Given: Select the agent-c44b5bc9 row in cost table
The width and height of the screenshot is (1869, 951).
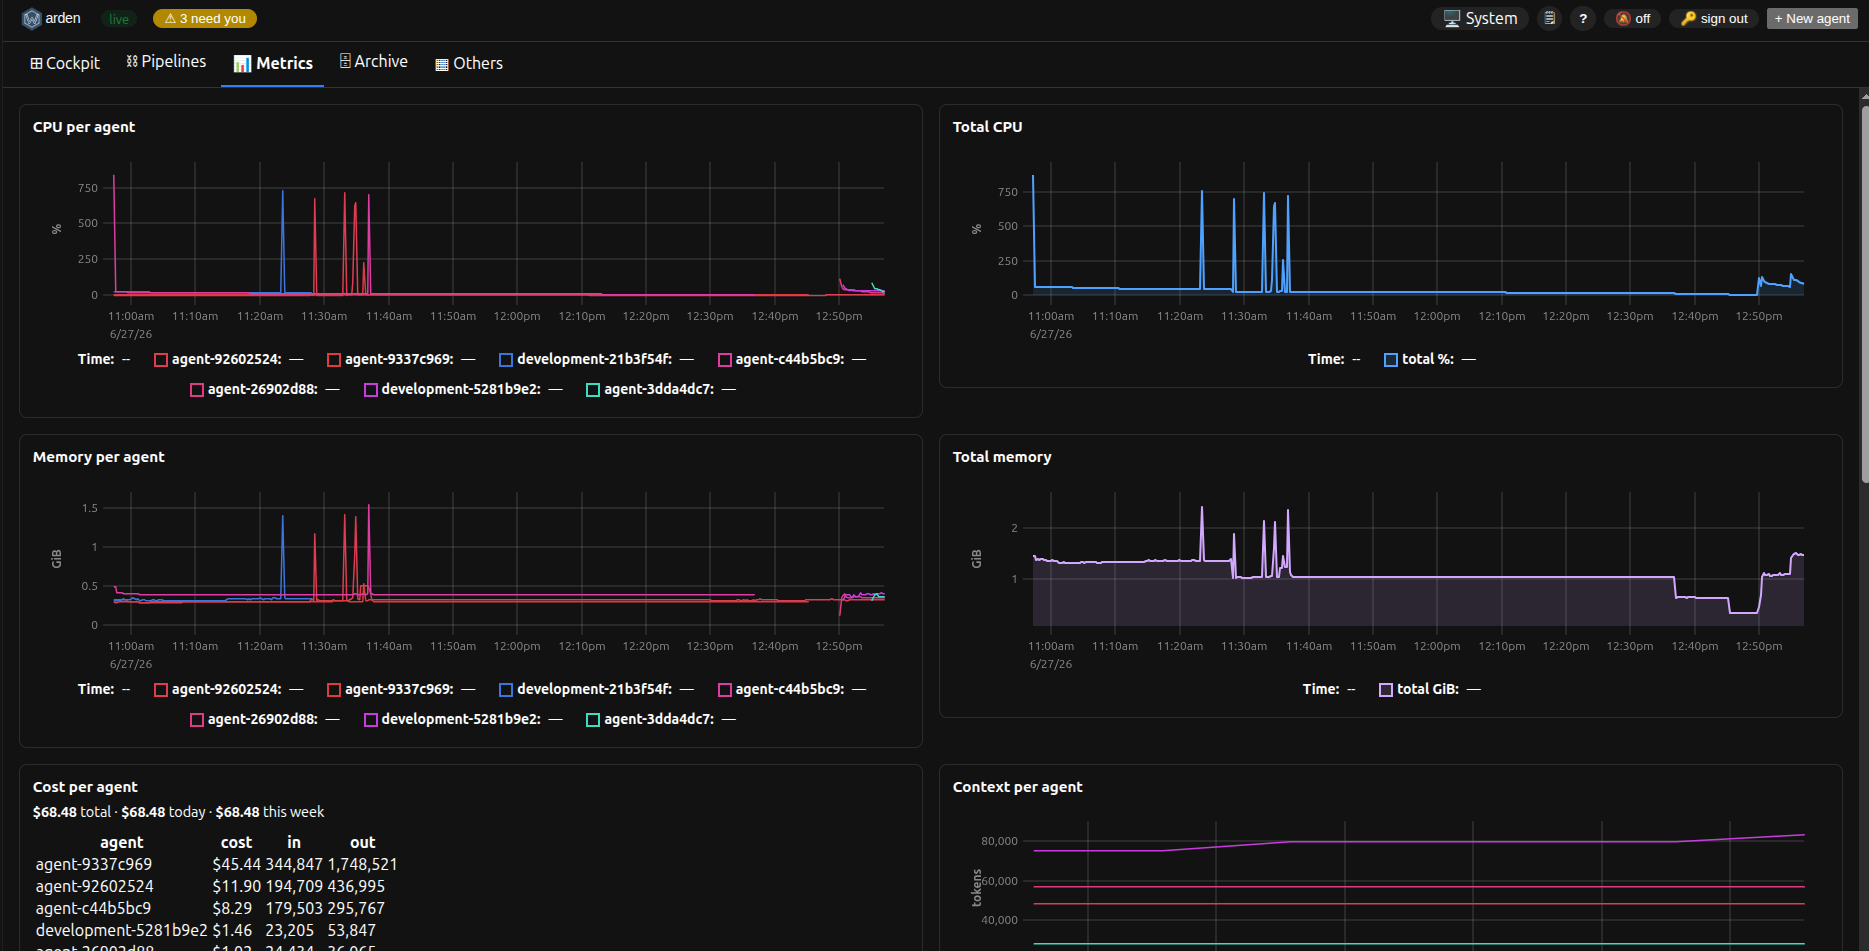Looking at the screenshot, I should click(216, 908).
